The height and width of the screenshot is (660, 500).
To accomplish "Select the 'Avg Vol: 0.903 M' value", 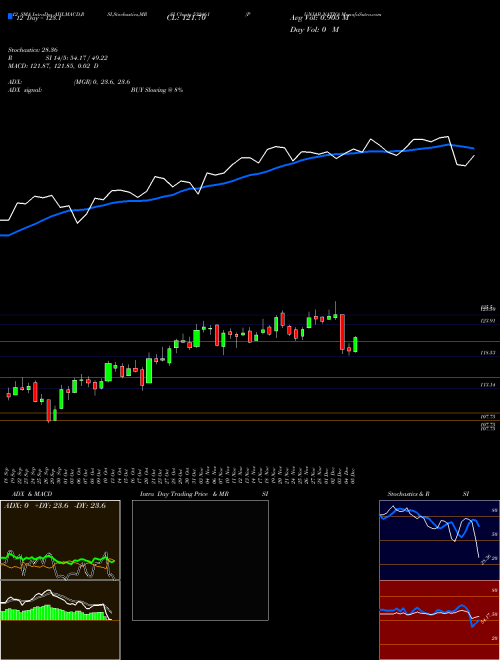I will coord(318,18).
